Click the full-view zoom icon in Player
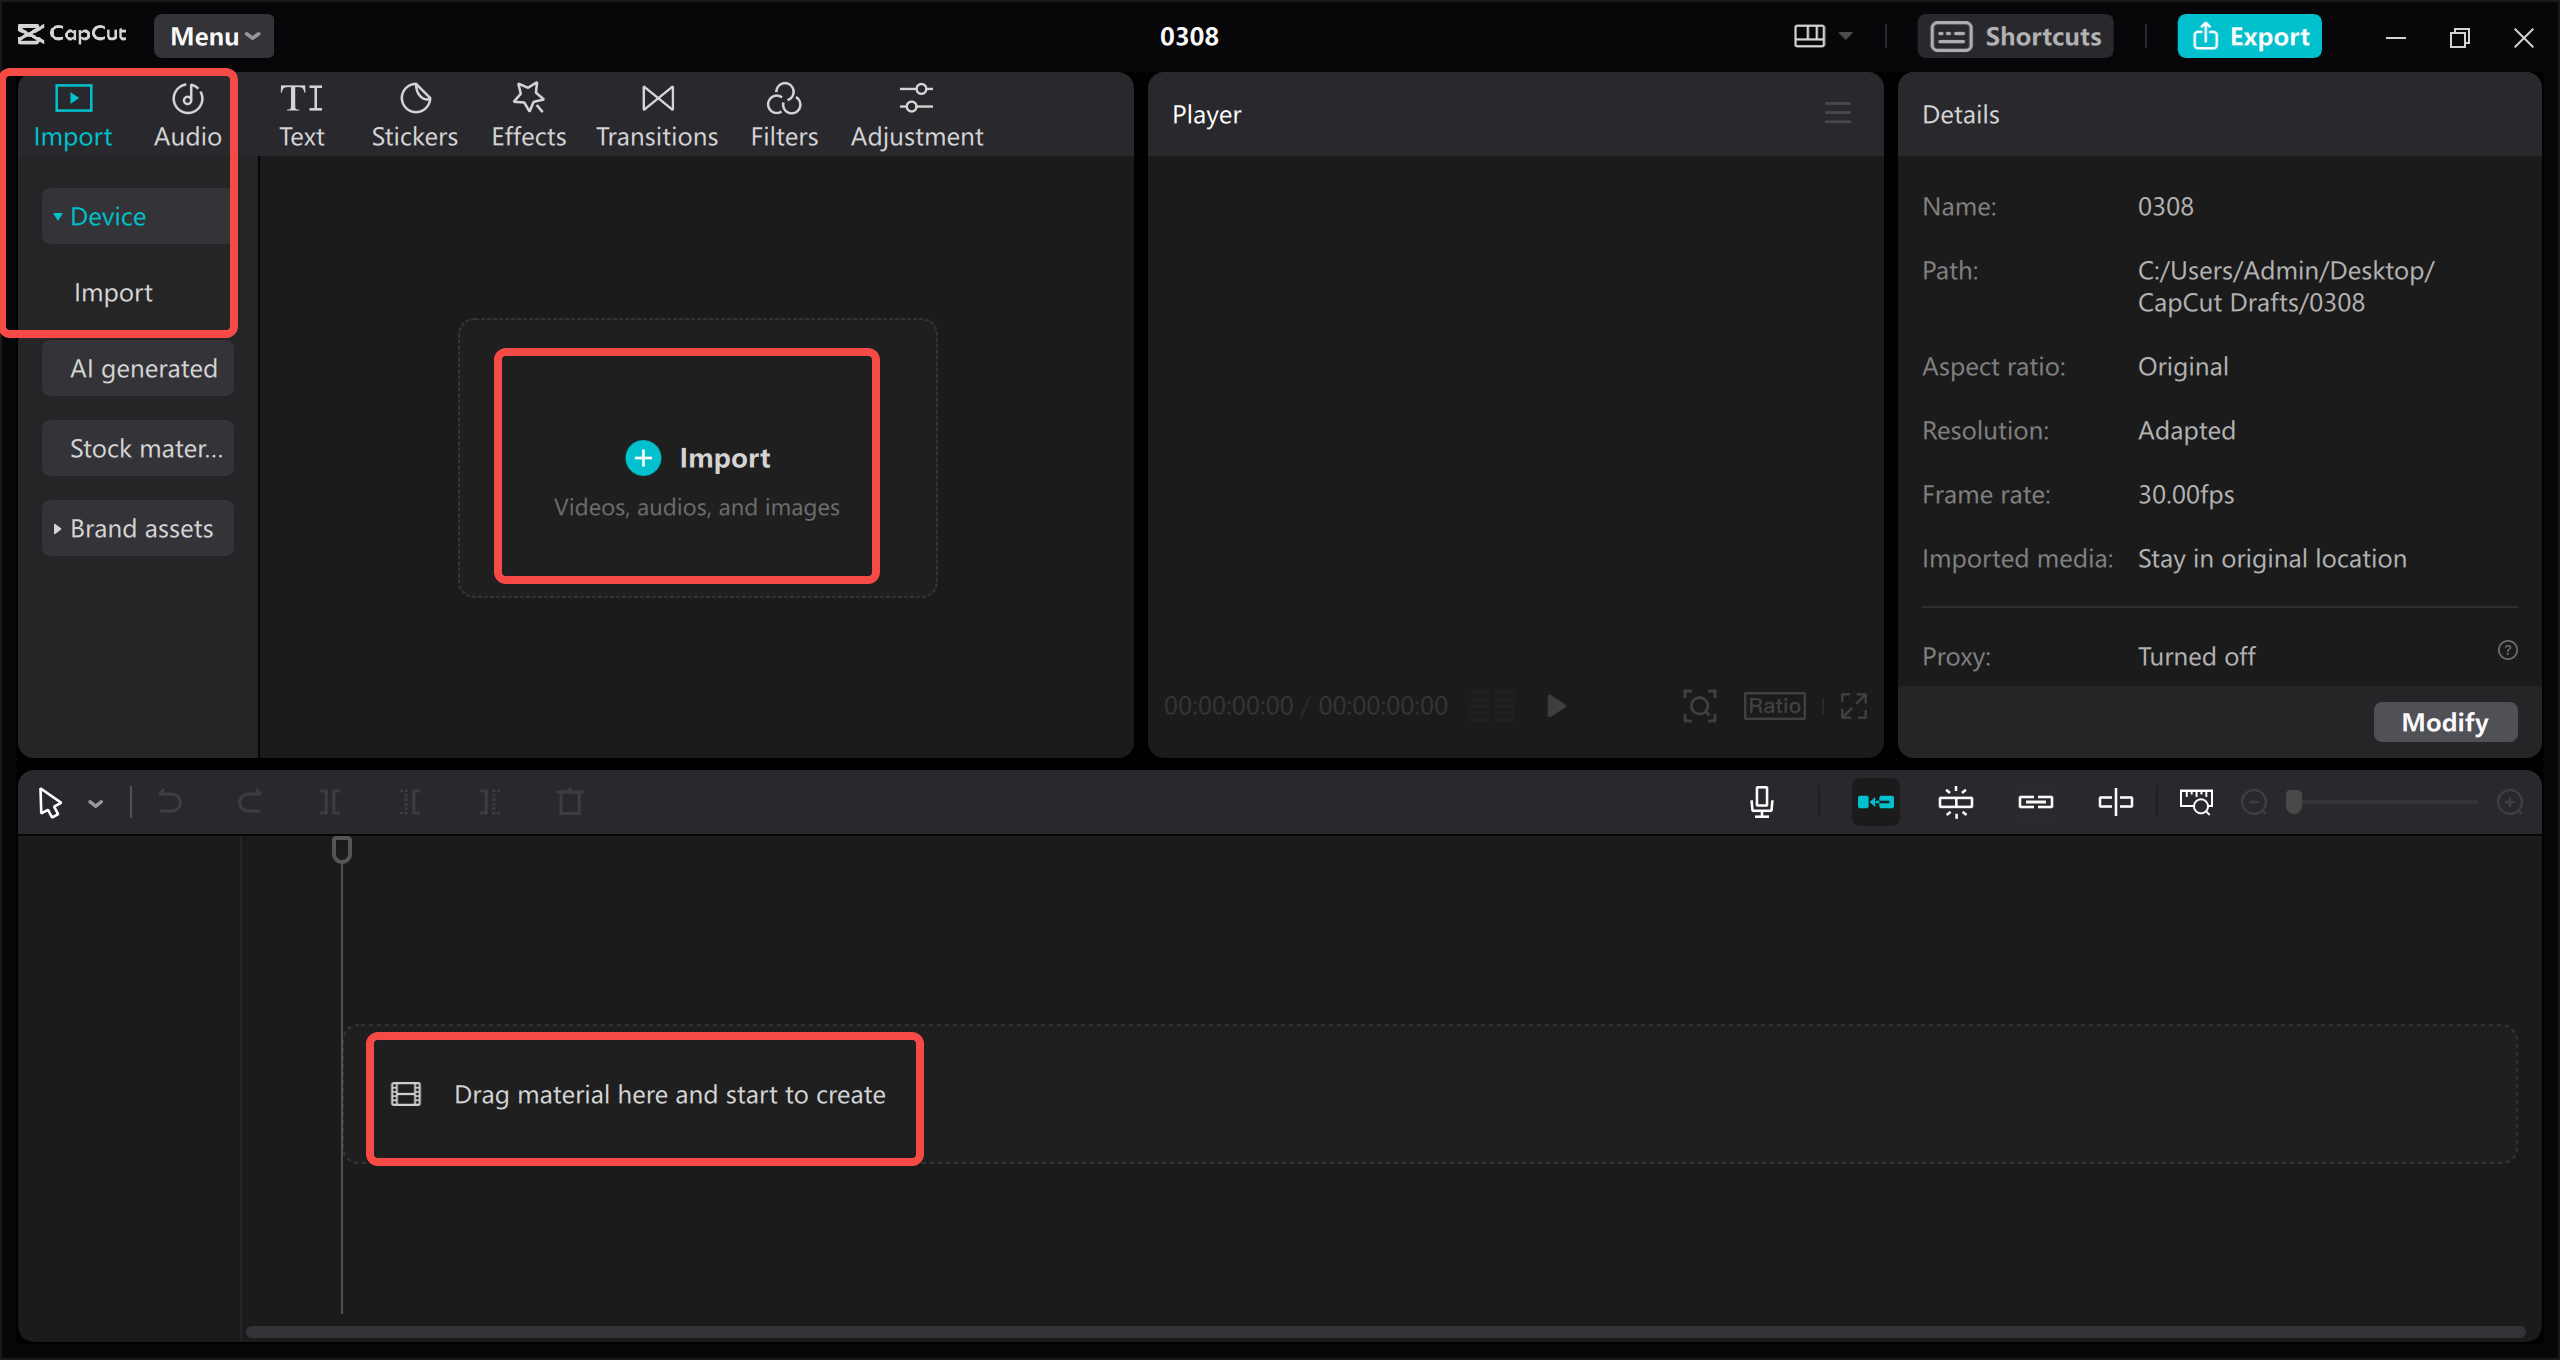2560x1360 pixels. (1700, 706)
